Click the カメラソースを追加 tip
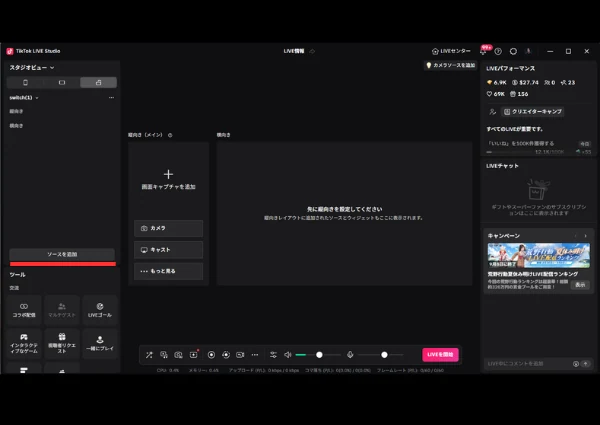This screenshot has width=600, height=425. tap(450, 65)
